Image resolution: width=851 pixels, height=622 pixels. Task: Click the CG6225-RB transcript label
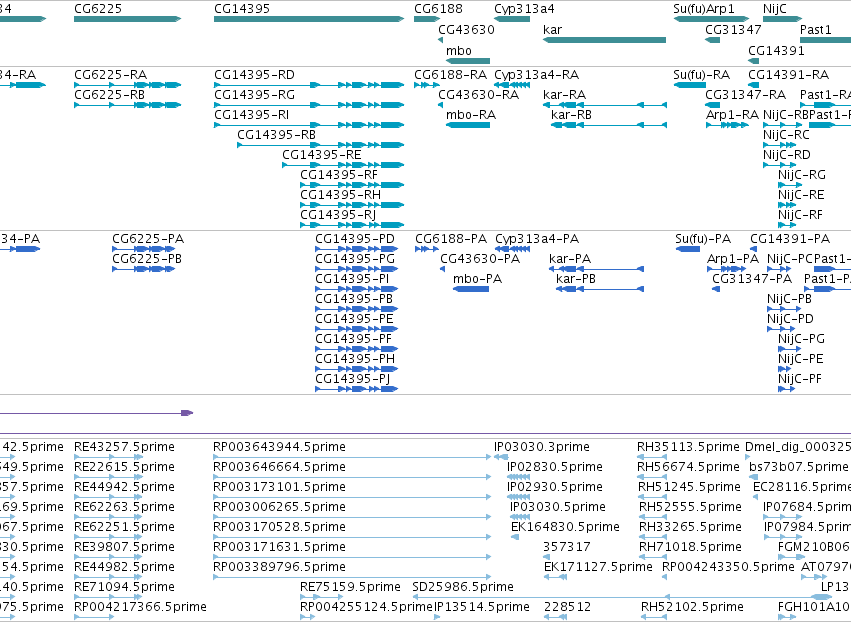click(110, 94)
